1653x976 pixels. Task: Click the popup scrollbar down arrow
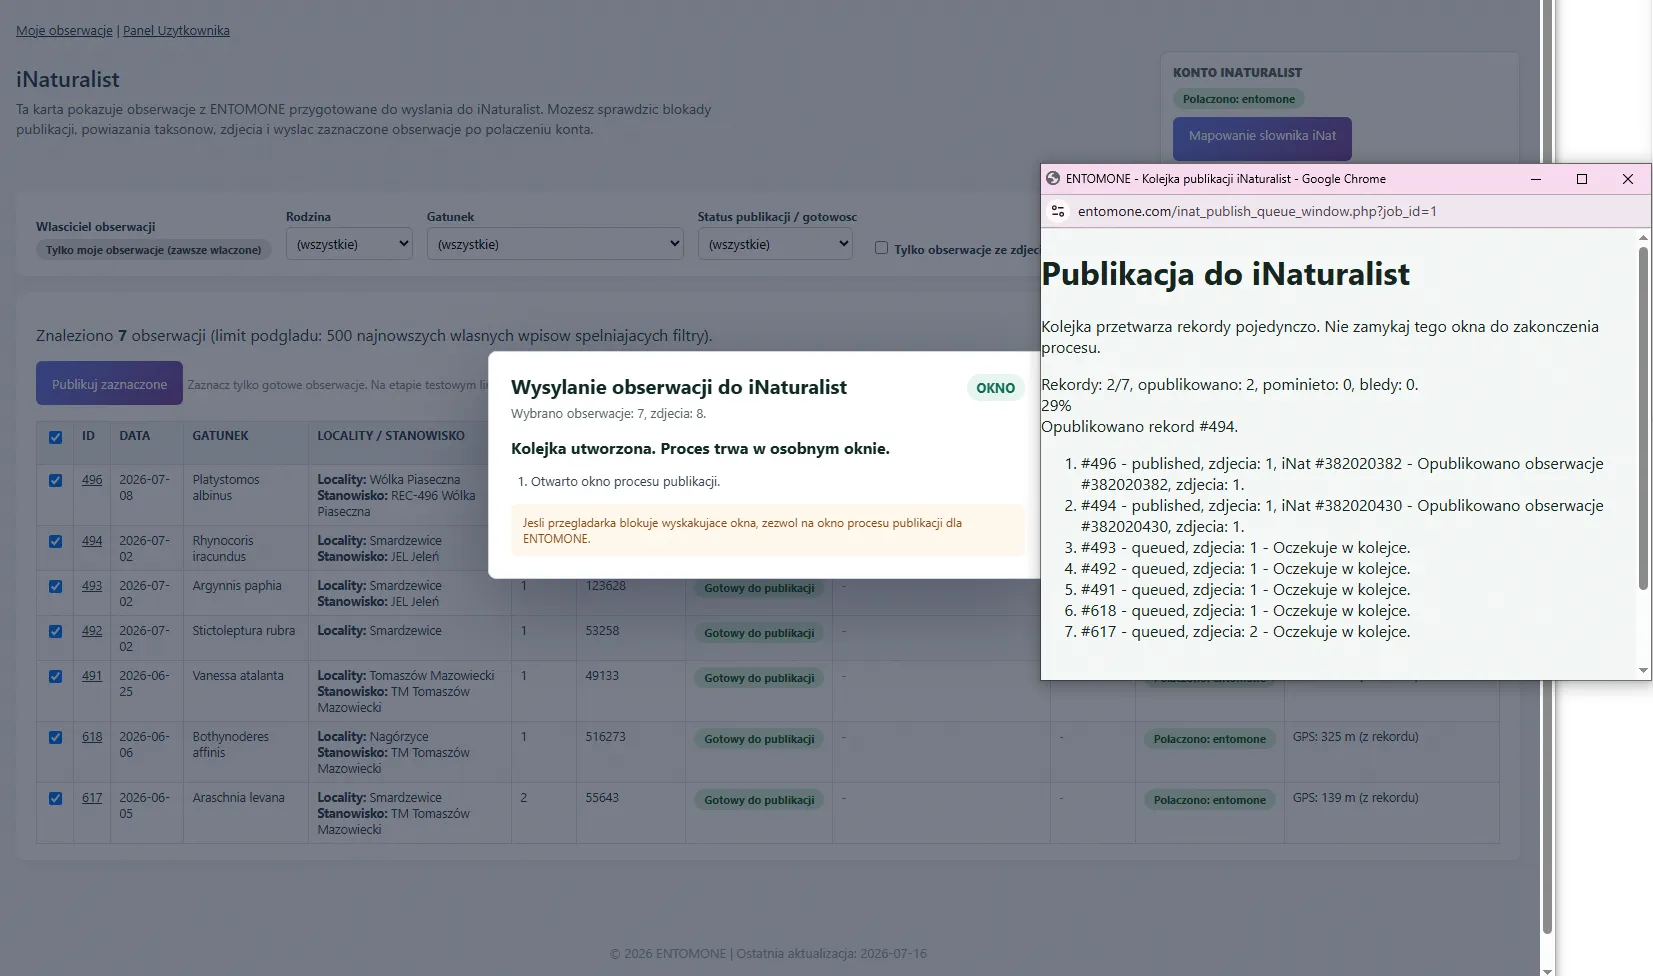tap(1644, 671)
